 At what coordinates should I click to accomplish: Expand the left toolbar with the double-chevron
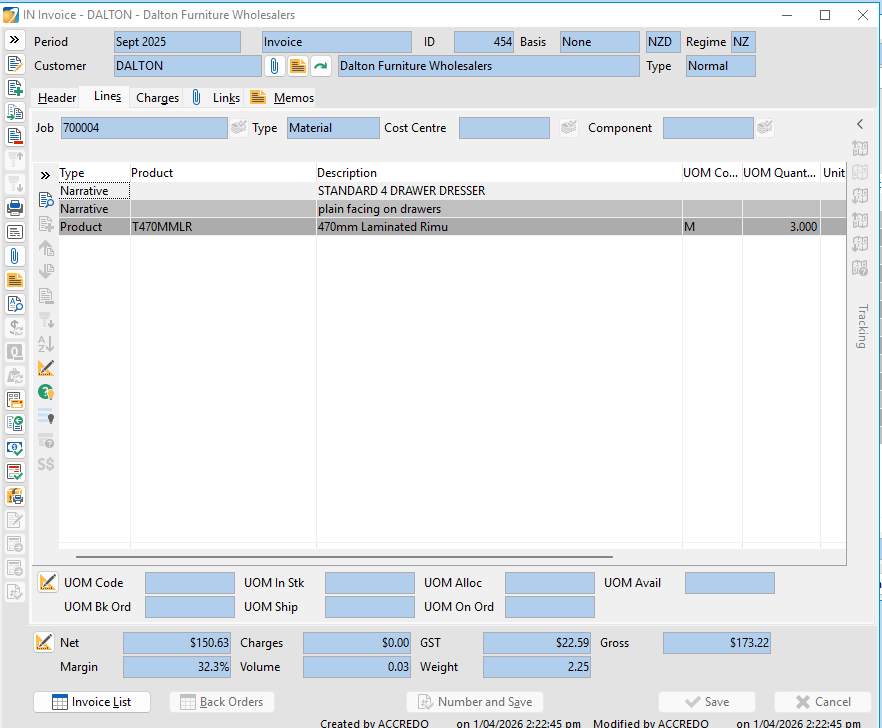(x=15, y=39)
